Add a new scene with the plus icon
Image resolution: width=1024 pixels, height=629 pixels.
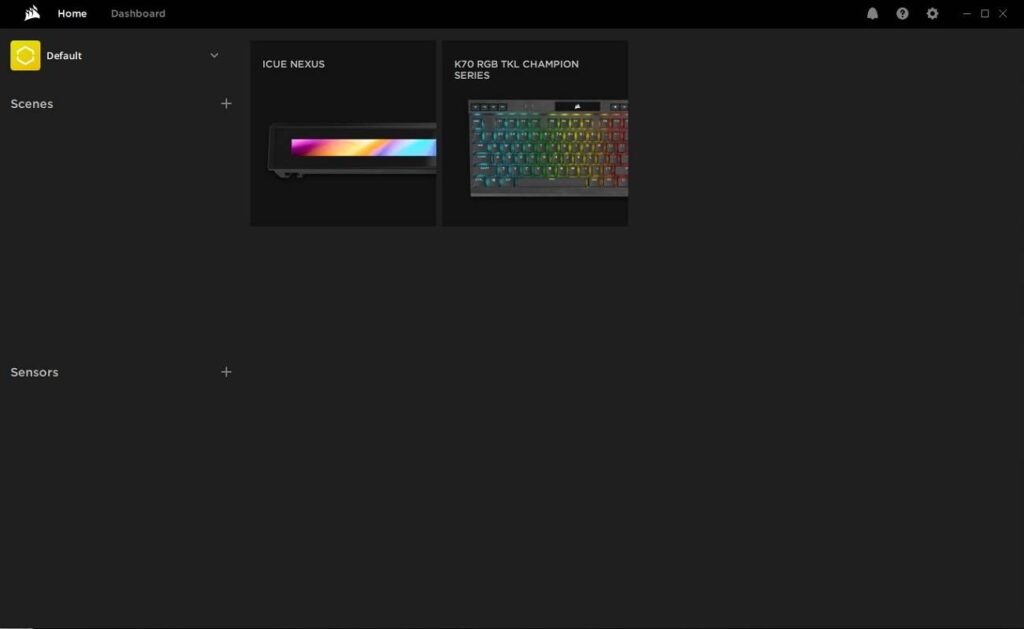pyautogui.click(x=226, y=104)
